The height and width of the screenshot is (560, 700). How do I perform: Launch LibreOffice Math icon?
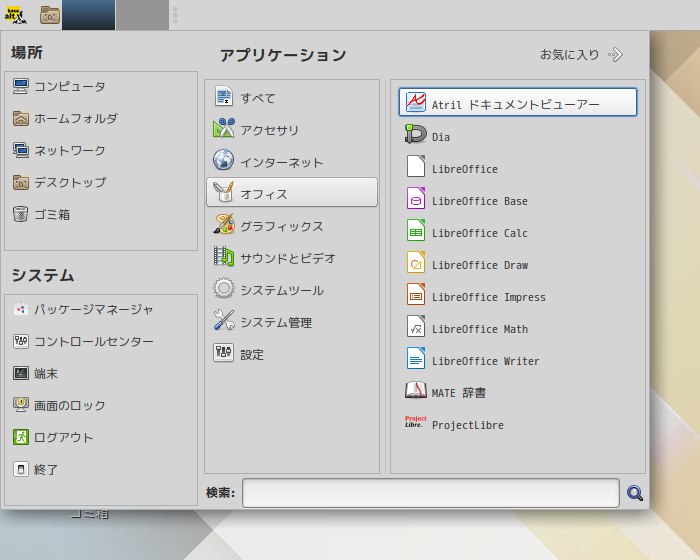[x=416, y=326]
